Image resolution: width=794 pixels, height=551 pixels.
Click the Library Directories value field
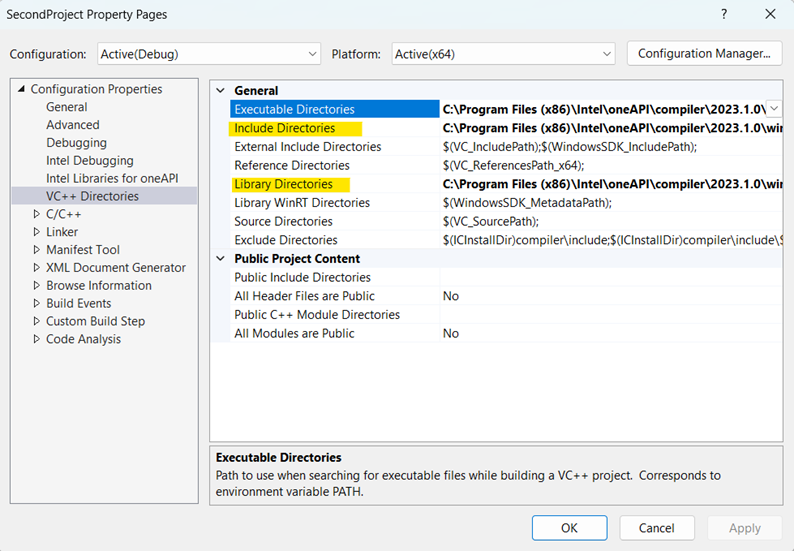(x=610, y=184)
